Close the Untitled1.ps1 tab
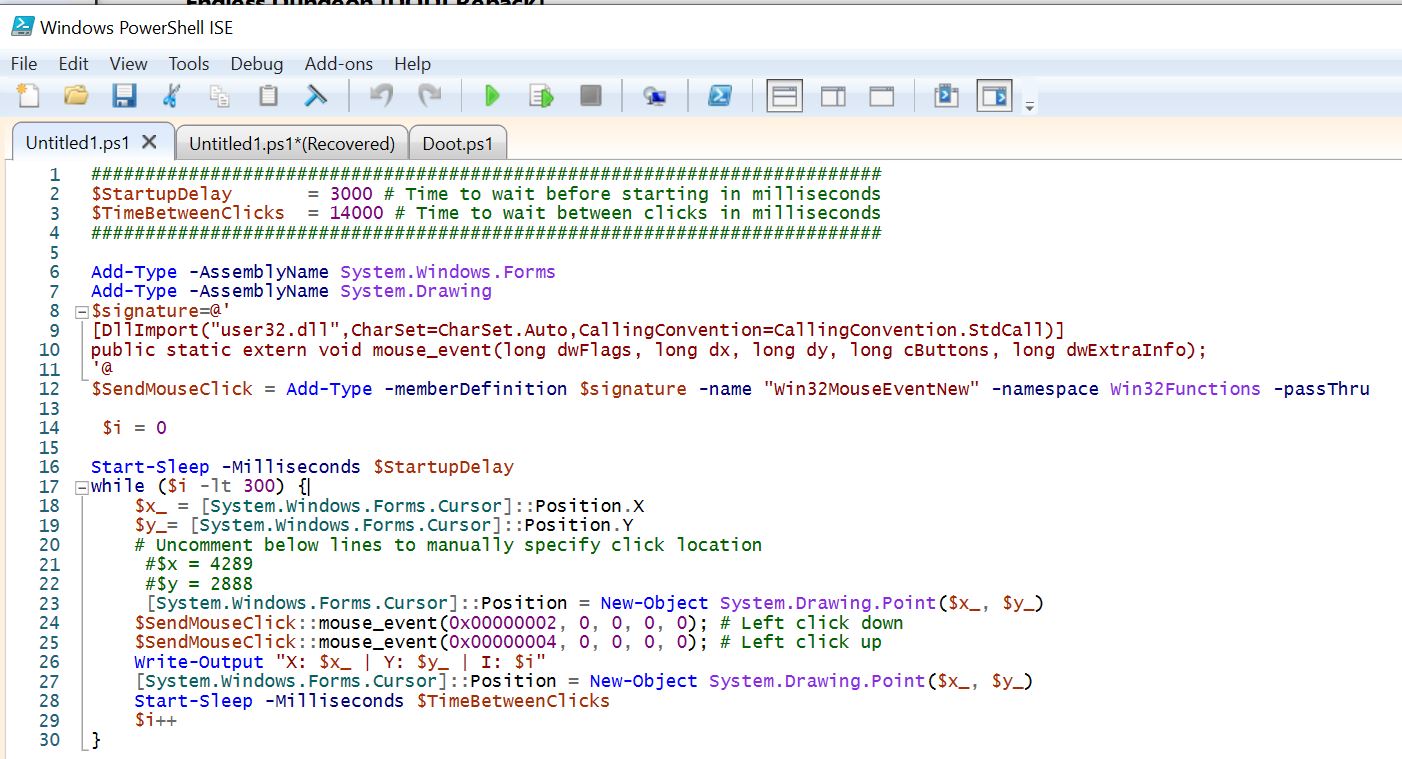This screenshot has width=1402, height=759. pyautogui.click(x=149, y=141)
